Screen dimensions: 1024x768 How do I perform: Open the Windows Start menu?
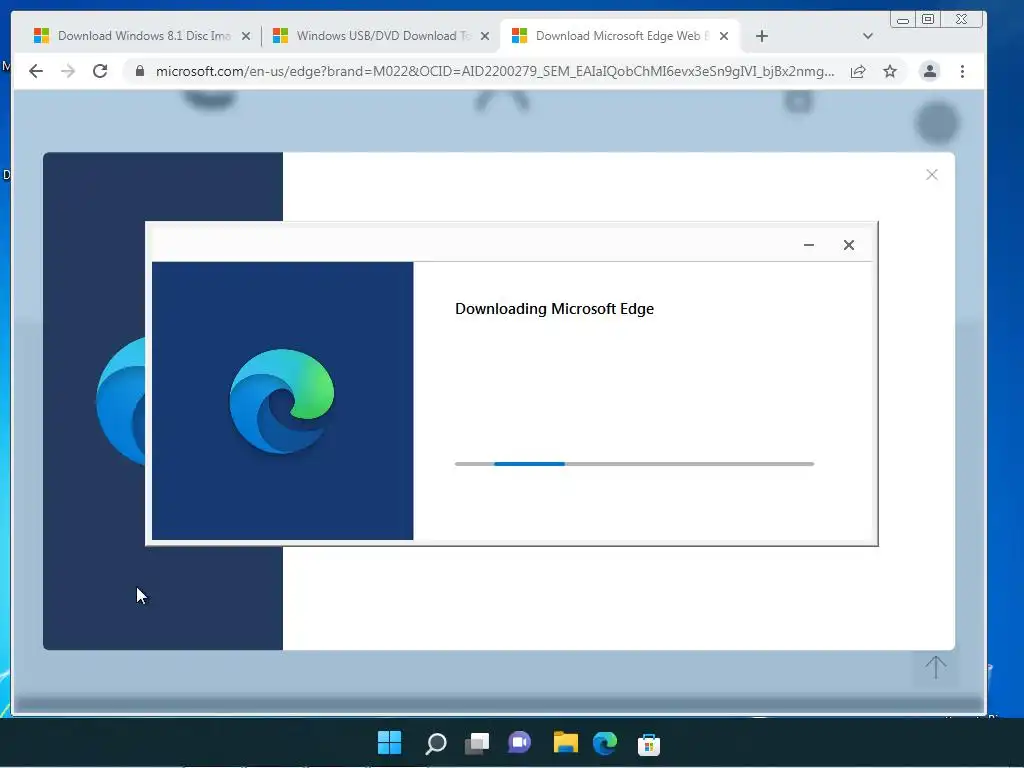(x=390, y=743)
